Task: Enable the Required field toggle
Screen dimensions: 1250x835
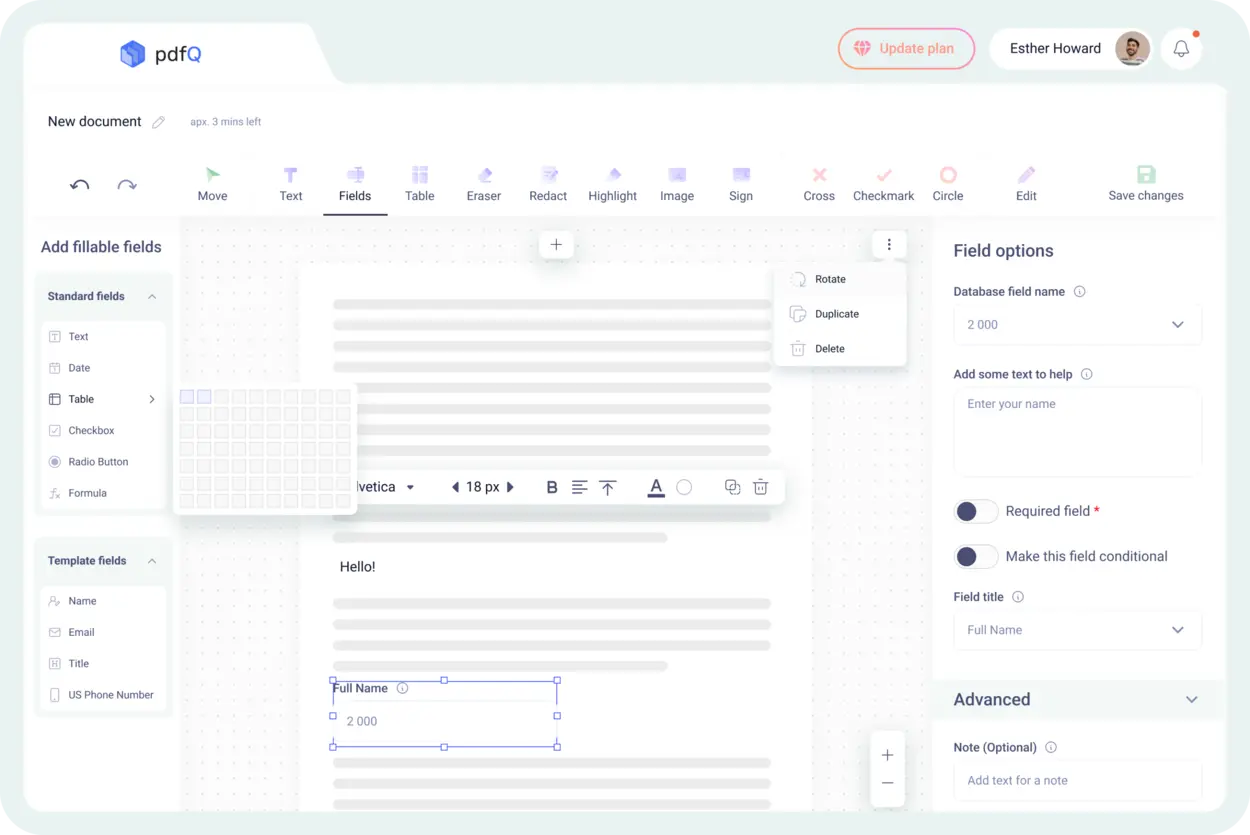Action: click(x=975, y=511)
